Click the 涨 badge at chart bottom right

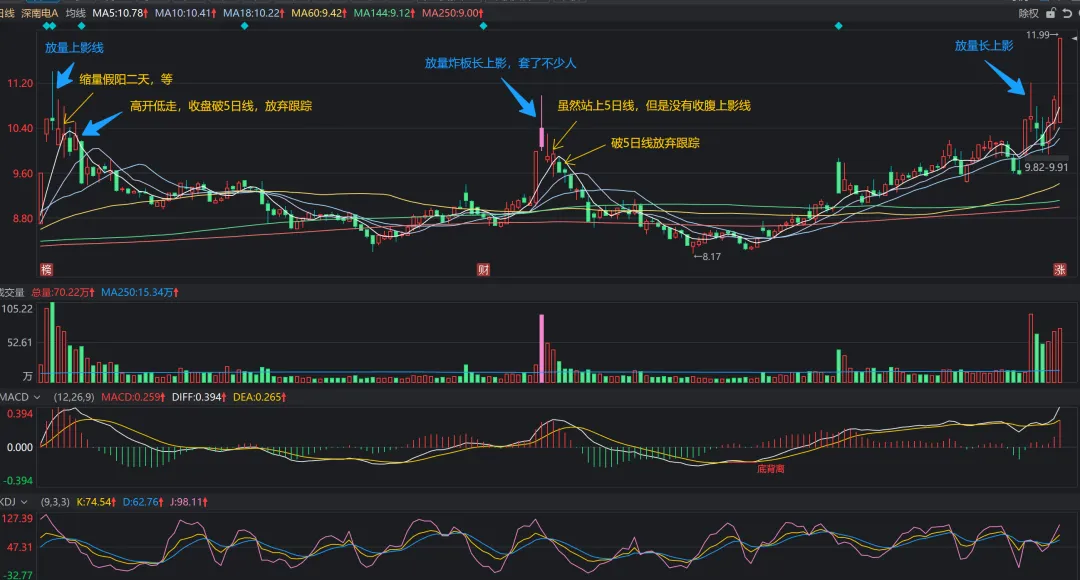(x=1059, y=269)
